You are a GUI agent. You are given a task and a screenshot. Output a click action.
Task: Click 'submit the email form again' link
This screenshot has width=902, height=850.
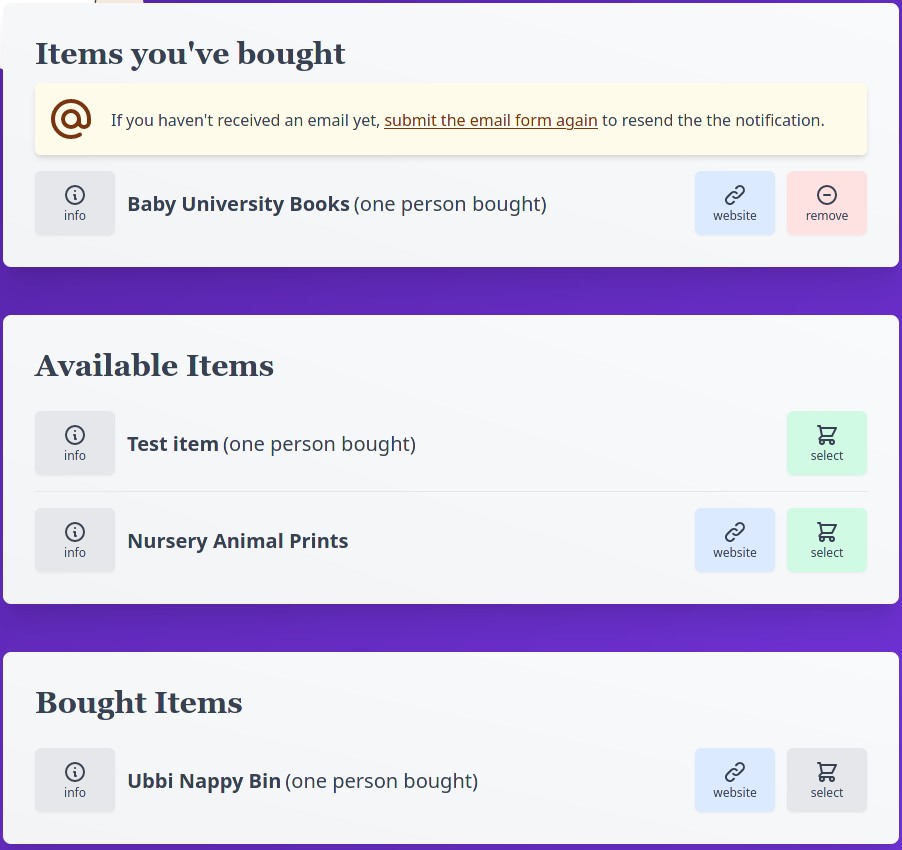[491, 120]
